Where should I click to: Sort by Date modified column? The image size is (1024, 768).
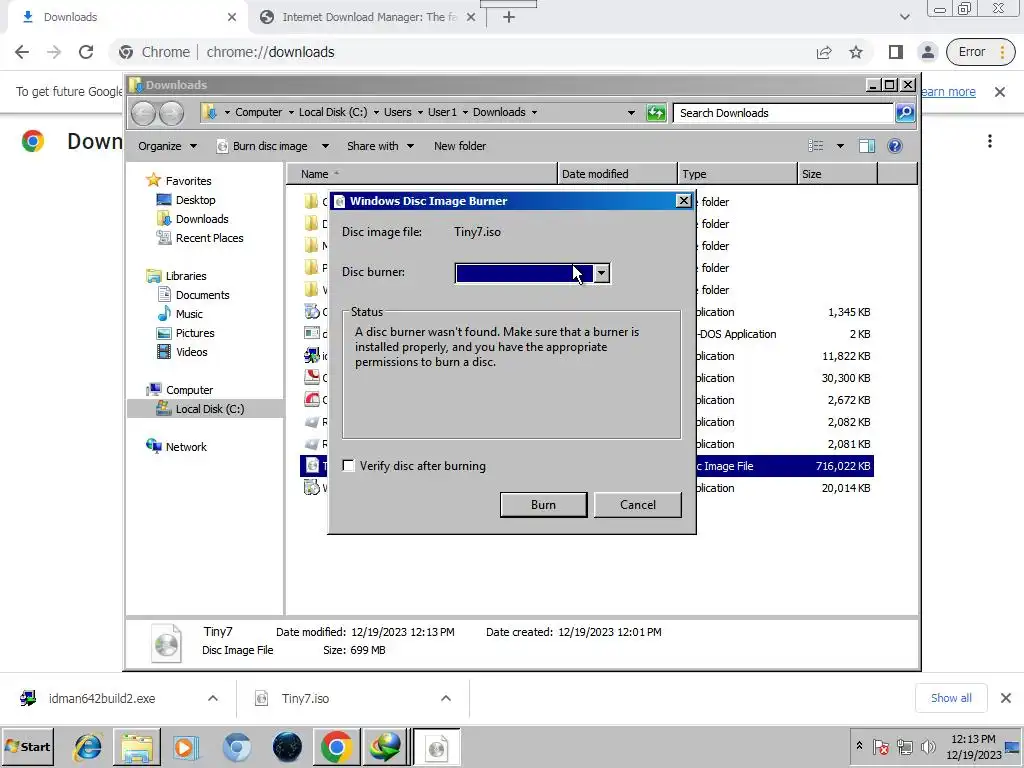617,174
